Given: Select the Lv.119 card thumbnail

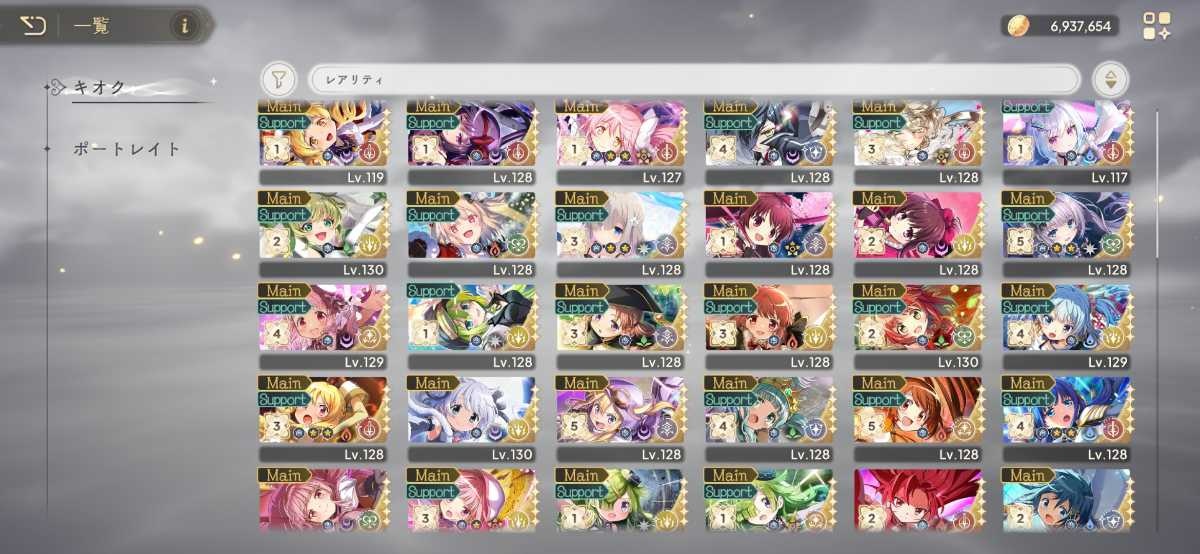Looking at the screenshot, I should pos(323,142).
